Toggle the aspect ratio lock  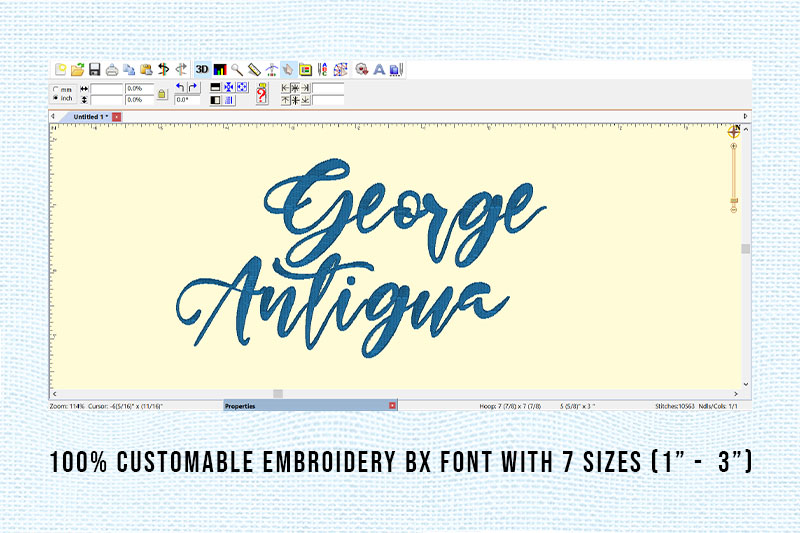(162, 94)
